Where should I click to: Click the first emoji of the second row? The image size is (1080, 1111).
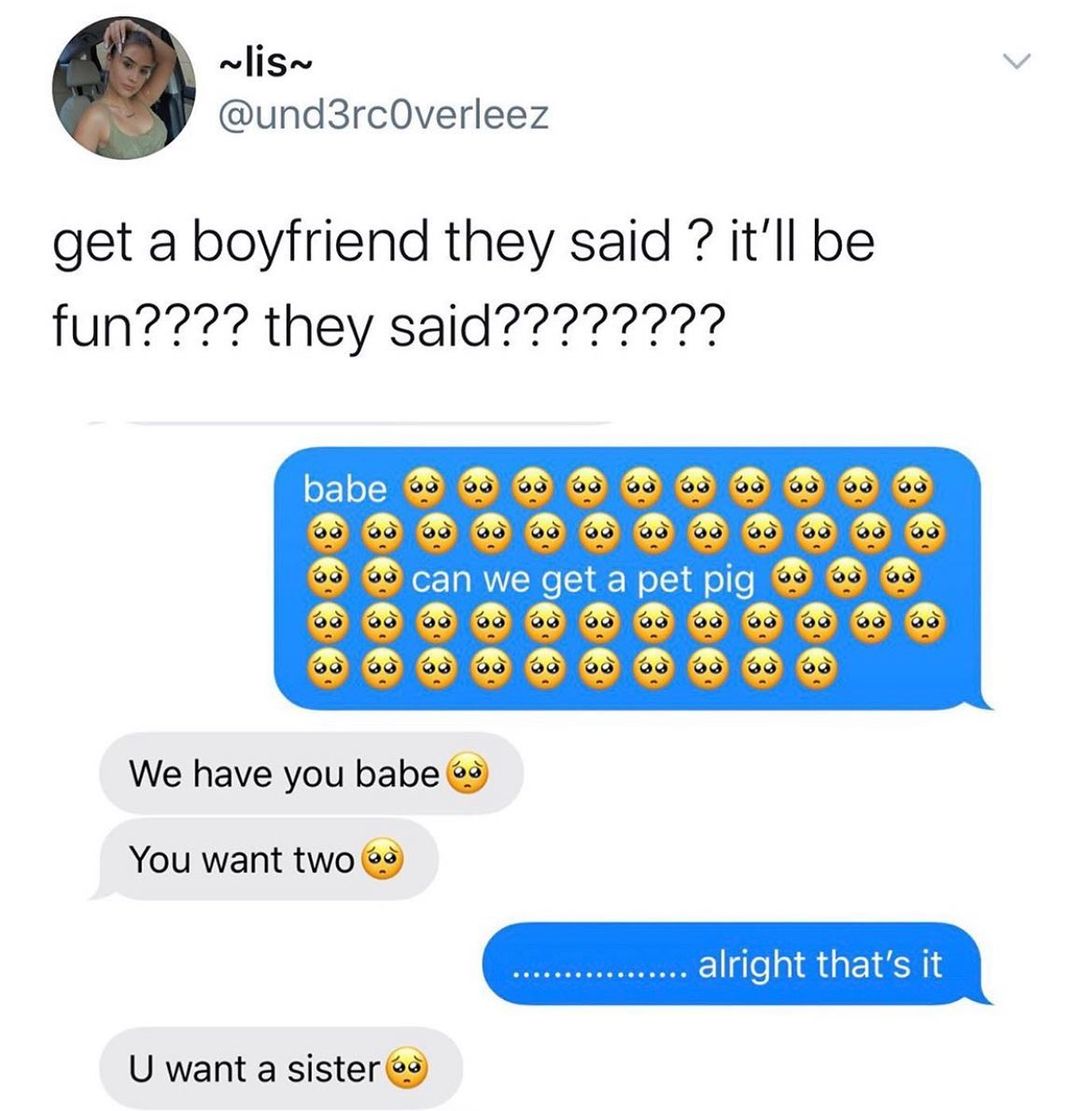coord(327,533)
